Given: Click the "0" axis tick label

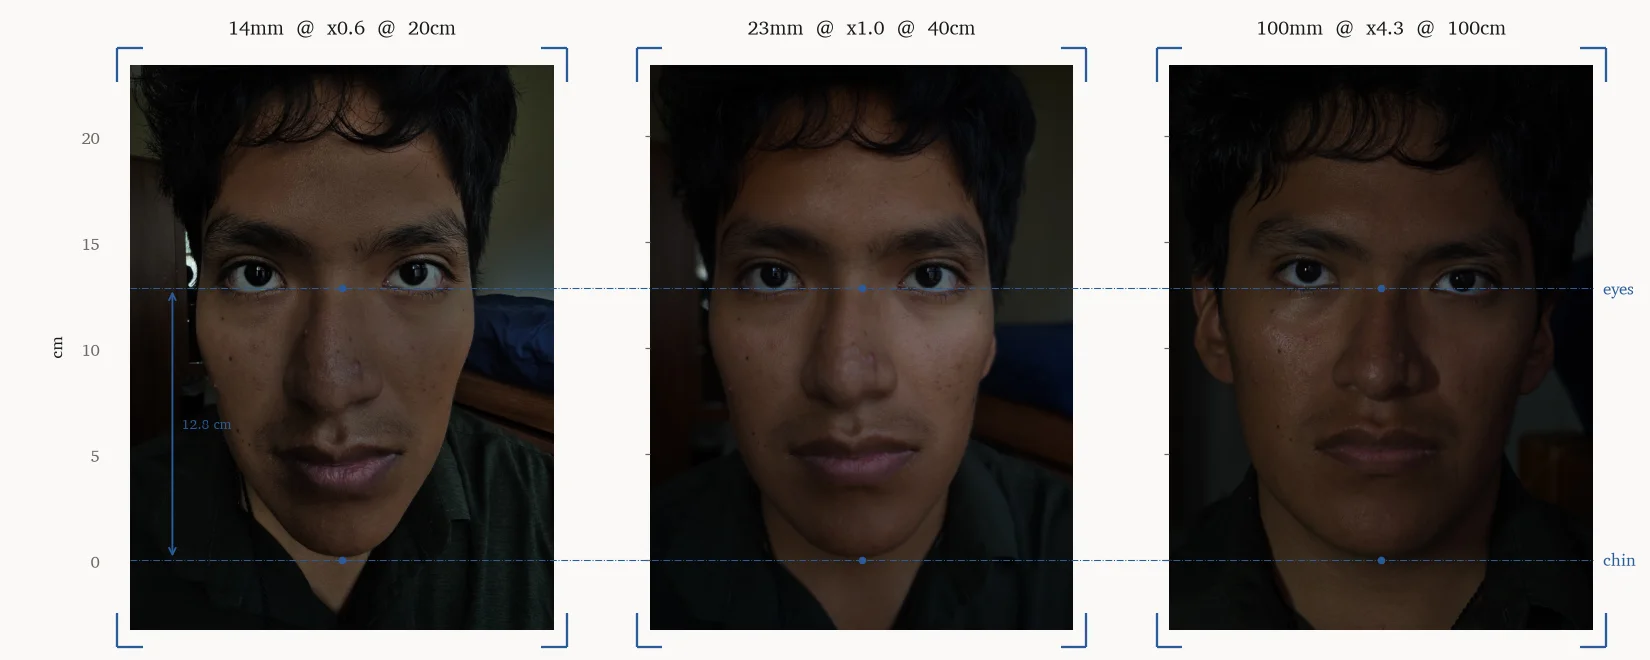Looking at the screenshot, I should [95, 562].
